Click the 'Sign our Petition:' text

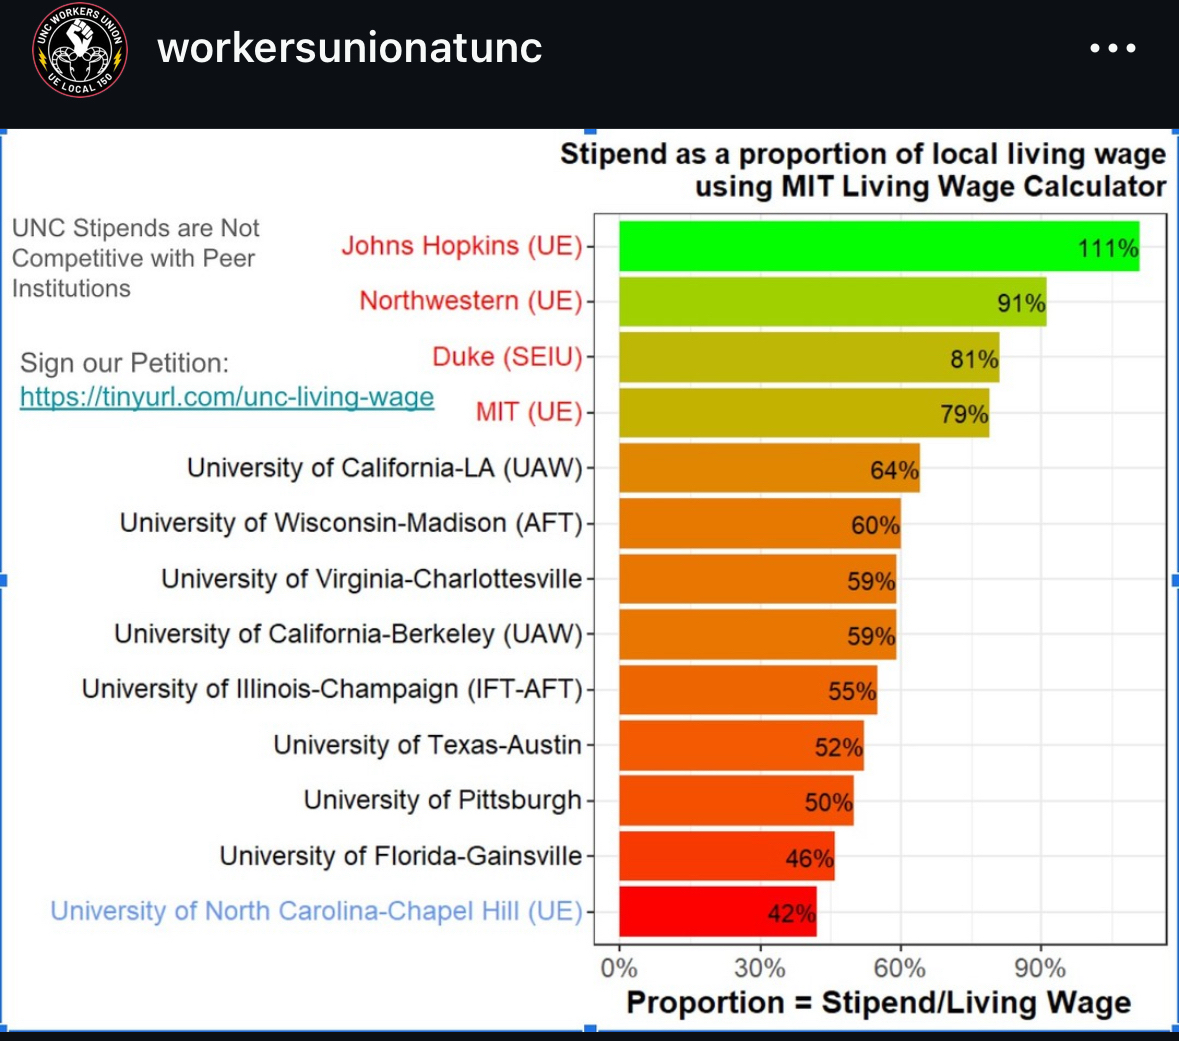pyautogui.click(x=124, y=363)
